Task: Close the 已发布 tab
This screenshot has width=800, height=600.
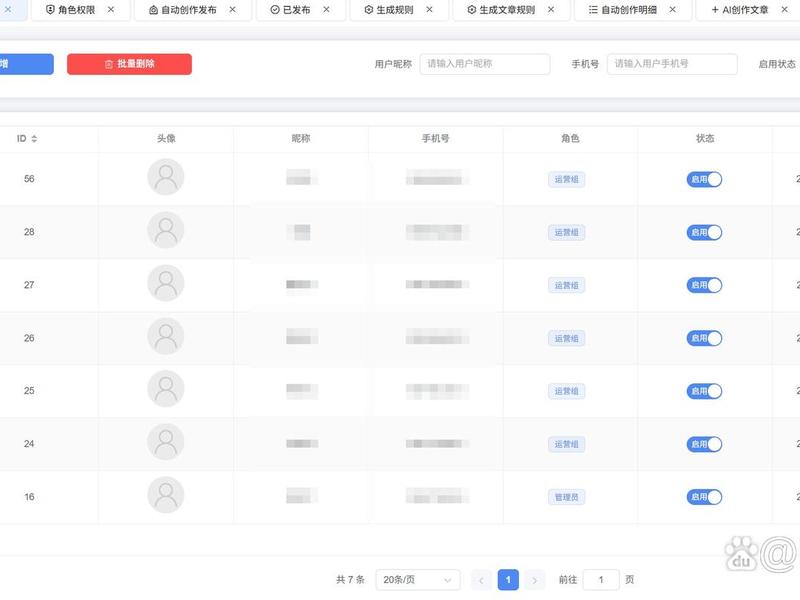Action: (327, 10)
